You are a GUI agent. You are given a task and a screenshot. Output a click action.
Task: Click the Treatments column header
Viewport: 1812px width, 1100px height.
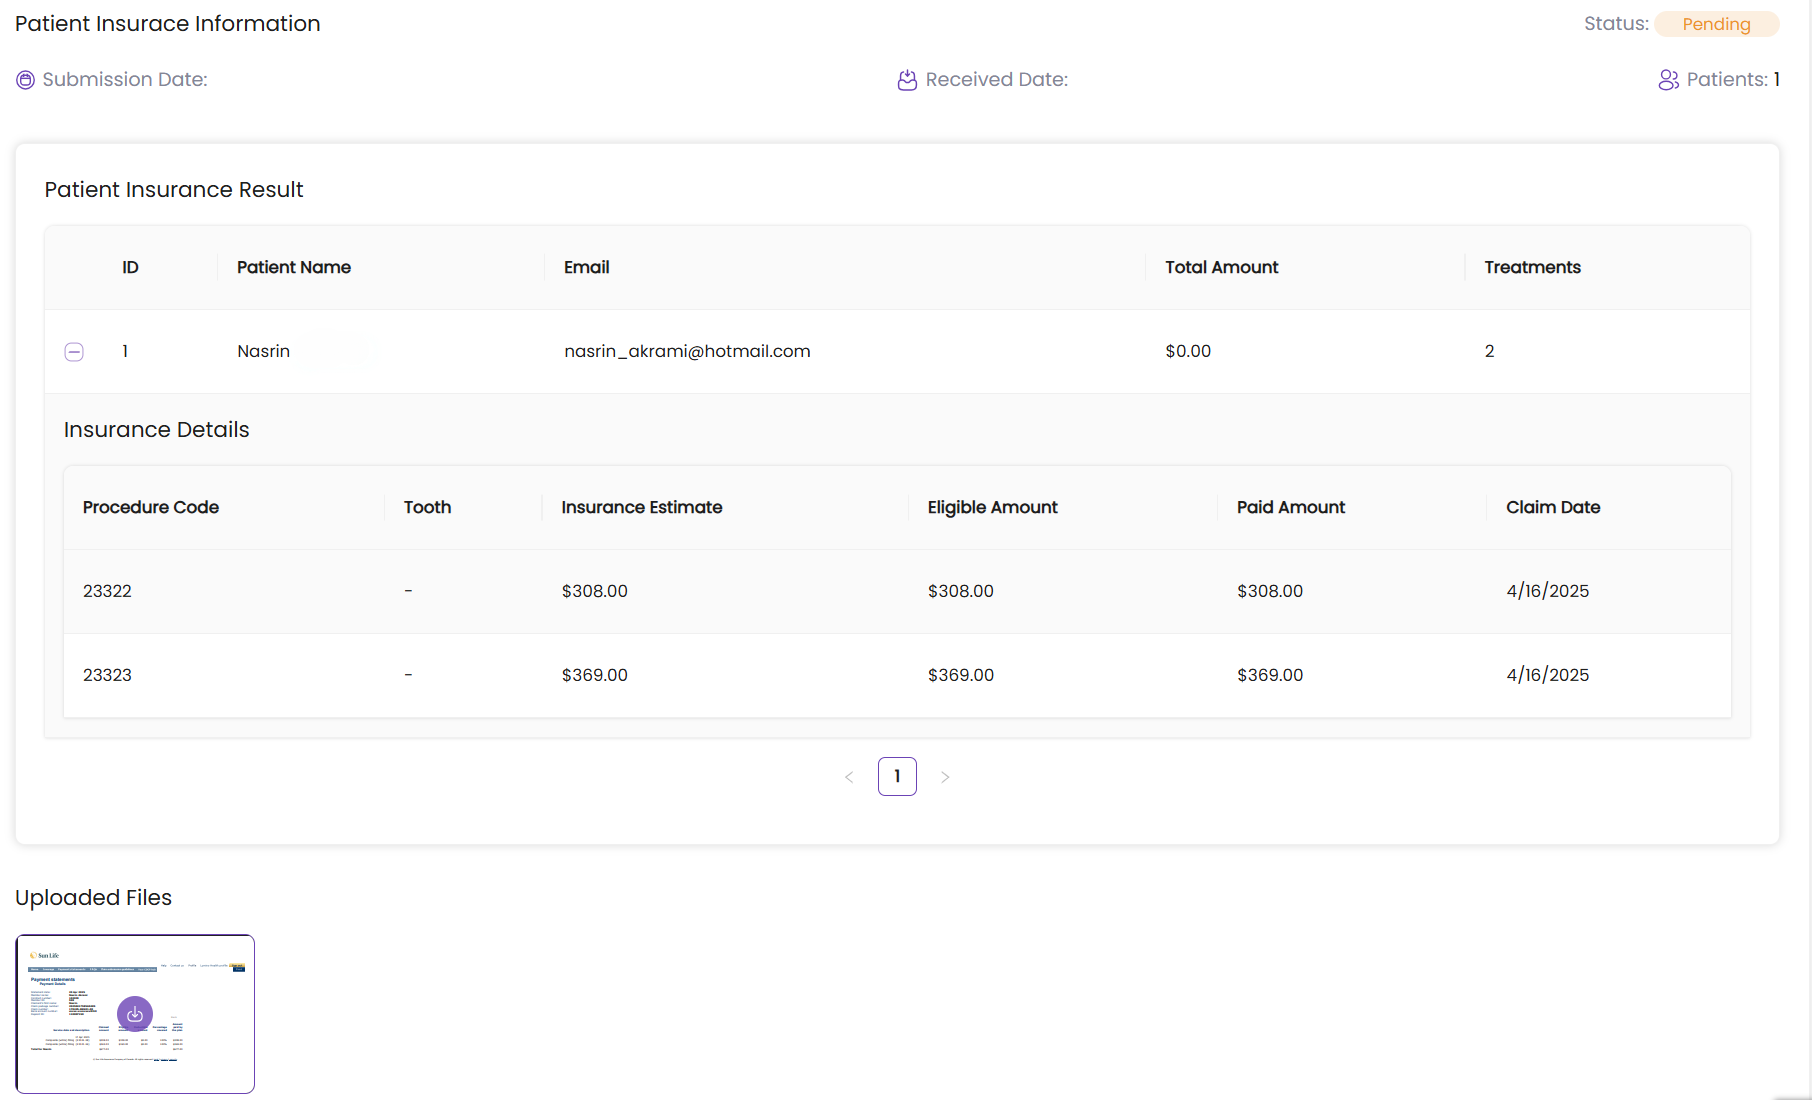tap(1533, 267)
